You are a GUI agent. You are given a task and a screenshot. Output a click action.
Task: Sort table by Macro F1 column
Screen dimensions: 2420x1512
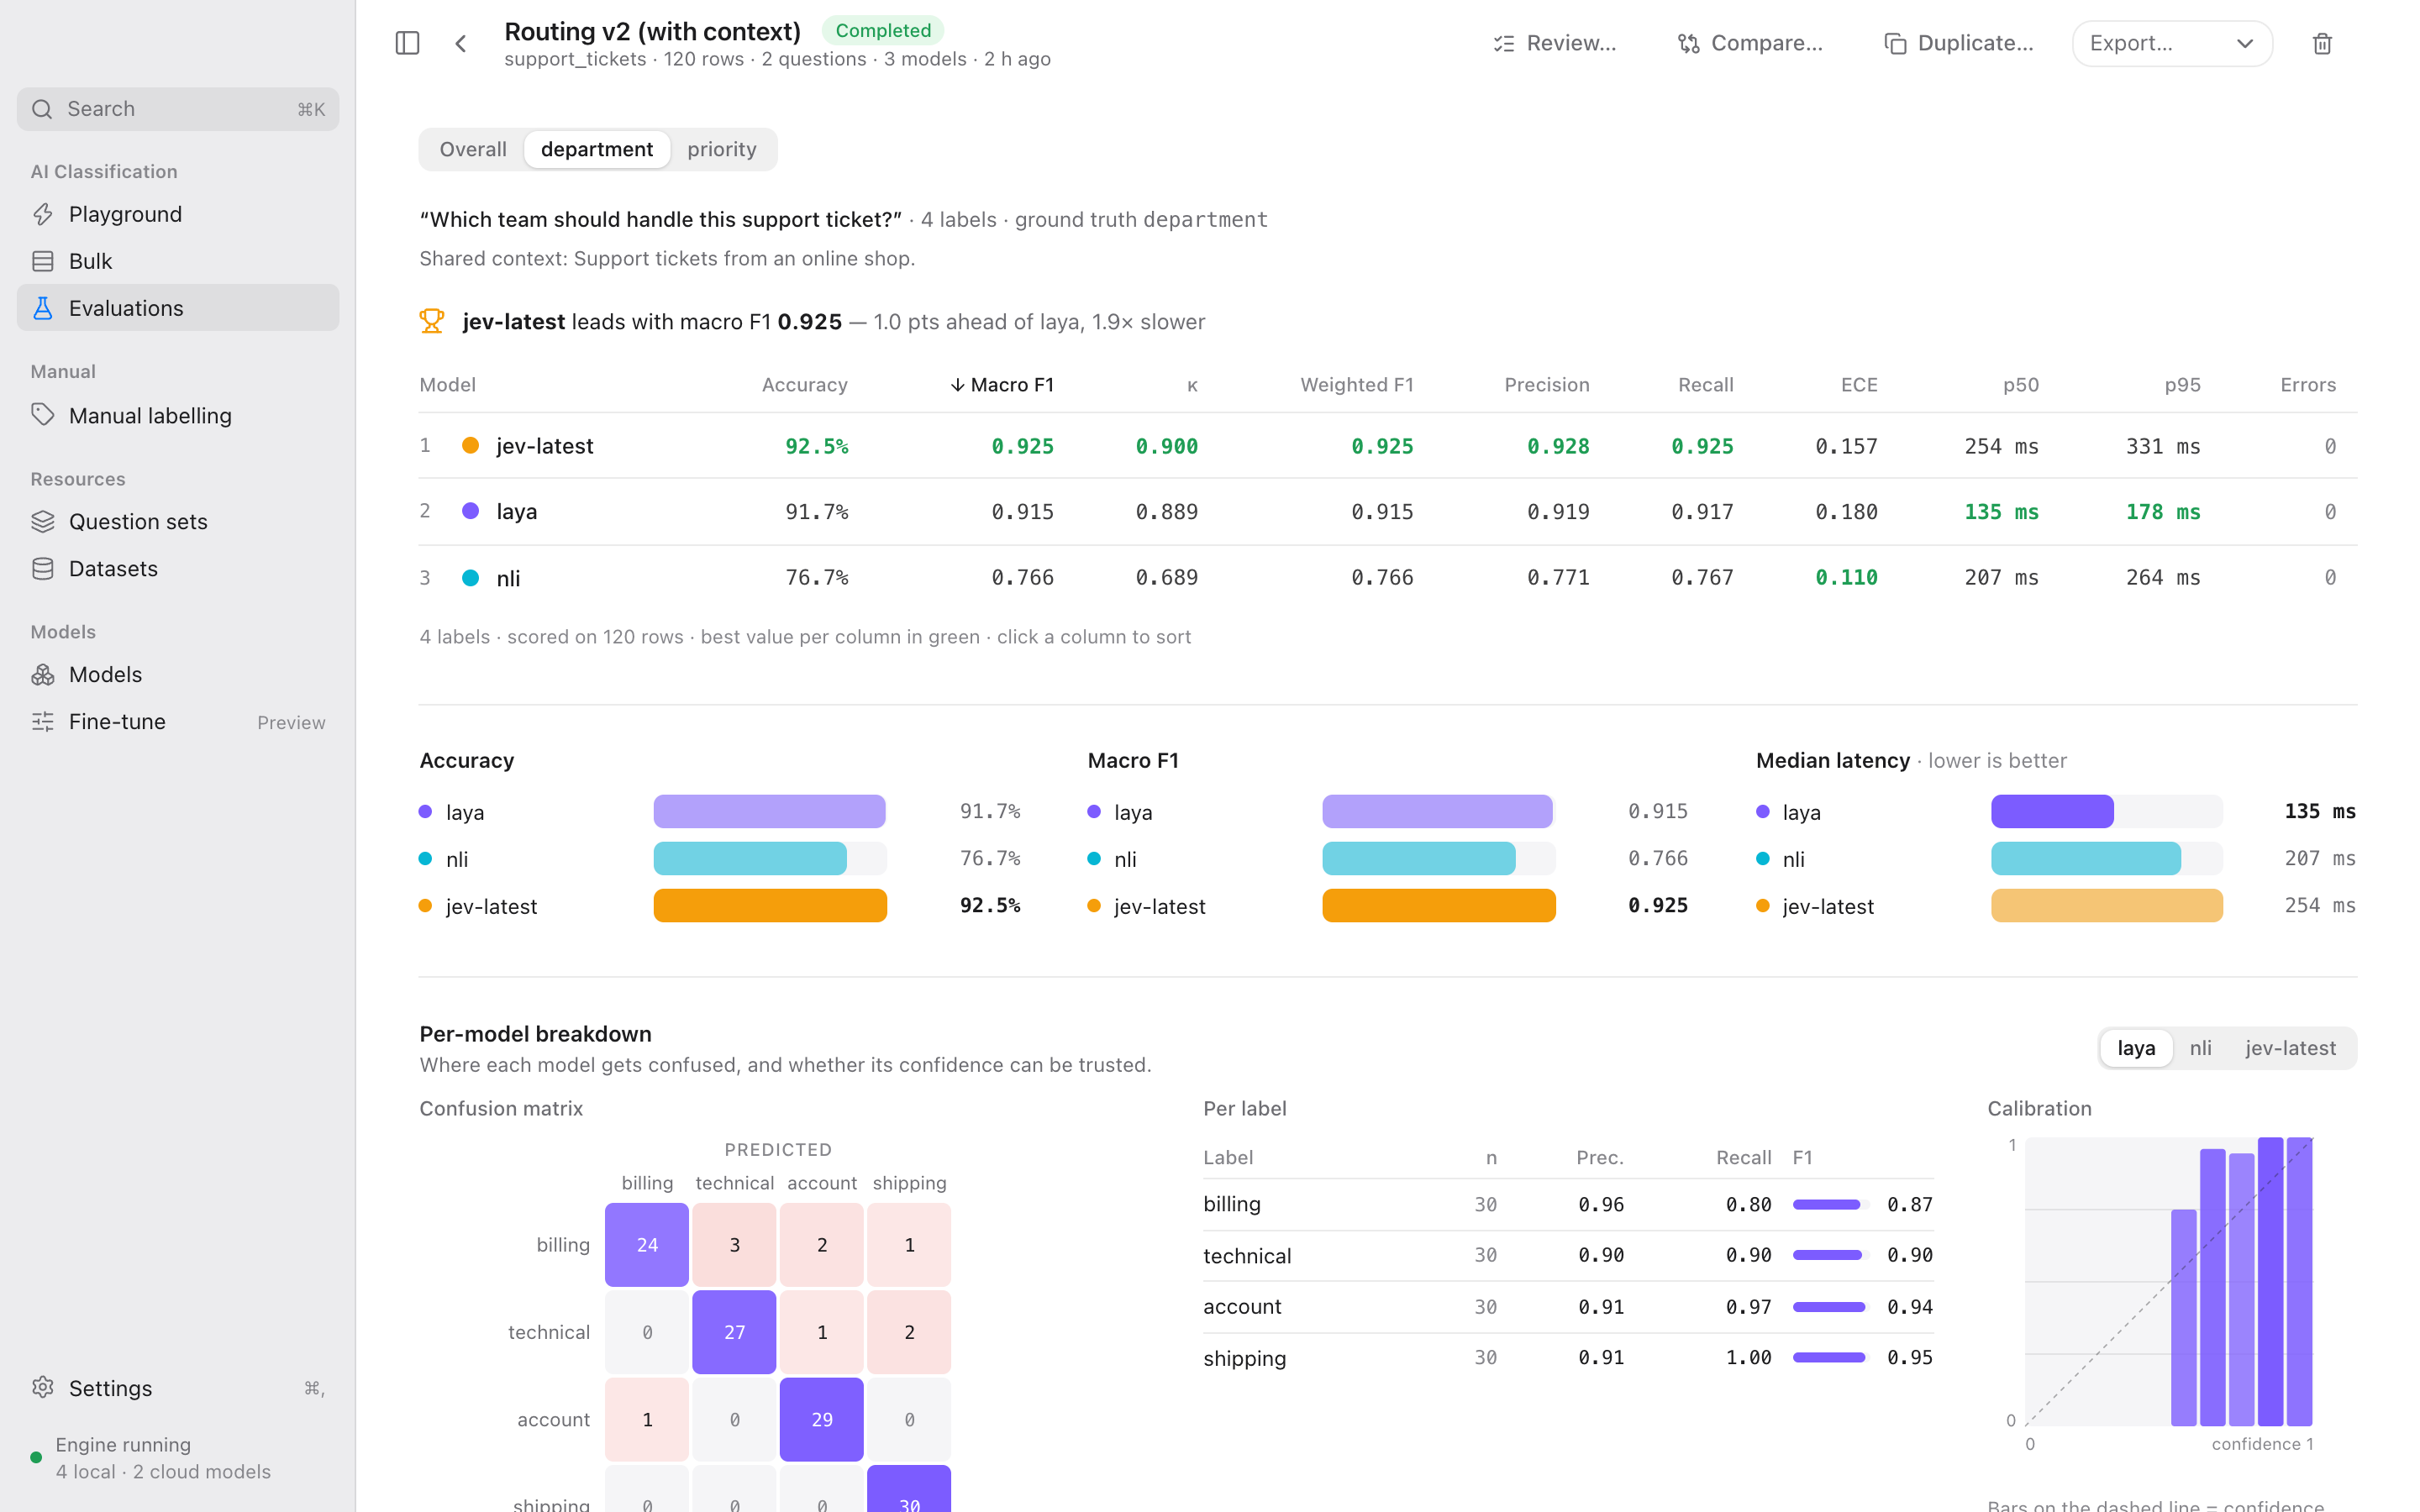[x=1001, y=385]
